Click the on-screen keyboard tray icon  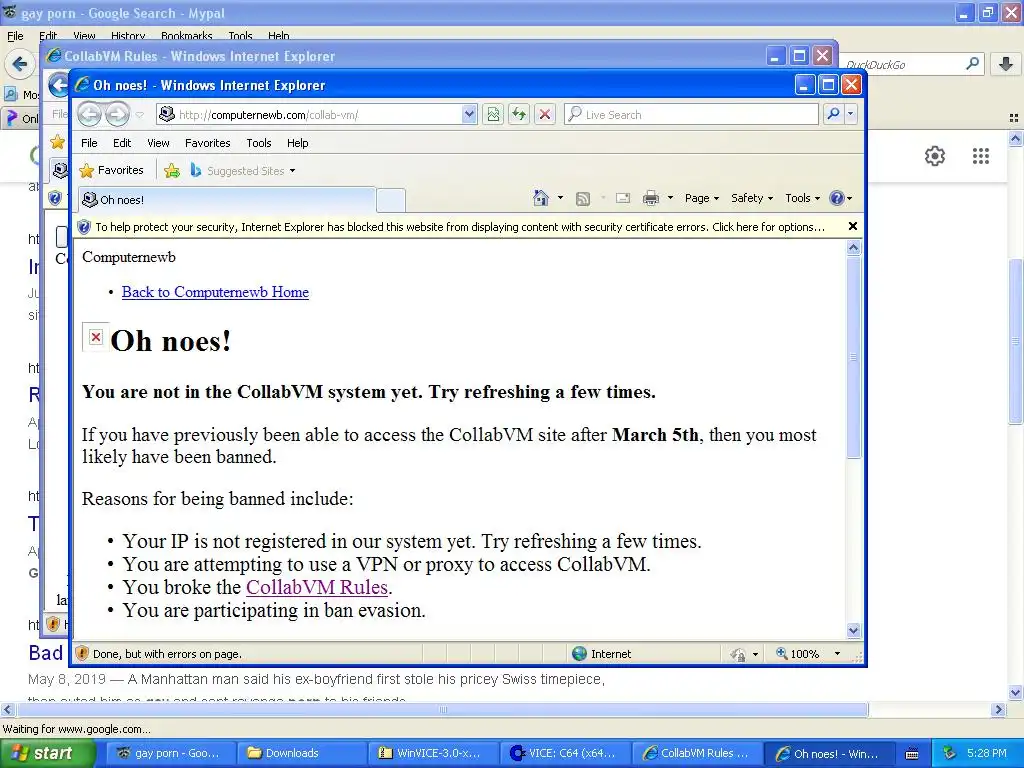(x=912, y=754)
